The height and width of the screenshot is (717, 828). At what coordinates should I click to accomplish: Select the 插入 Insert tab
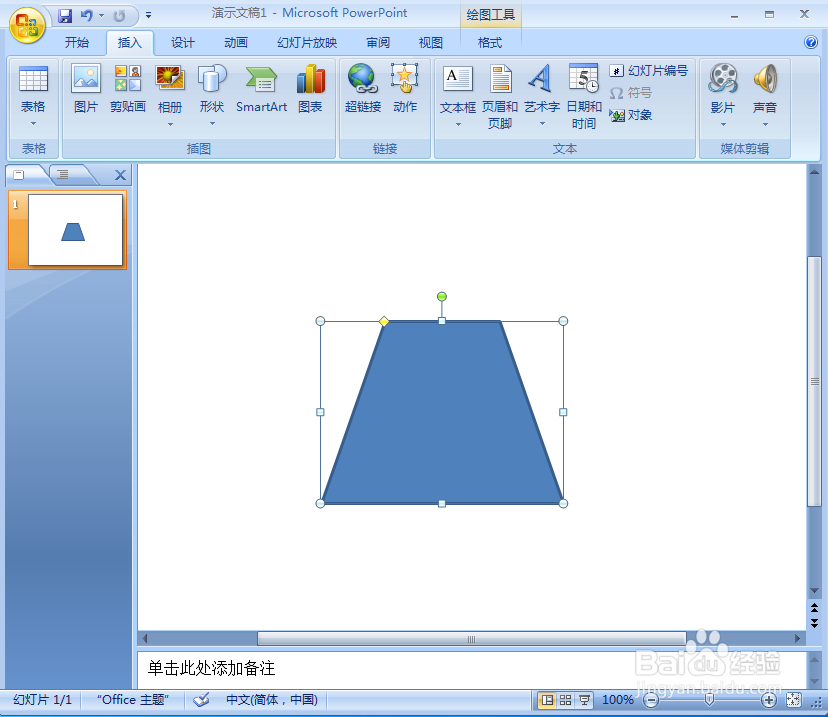coord(129,43)
